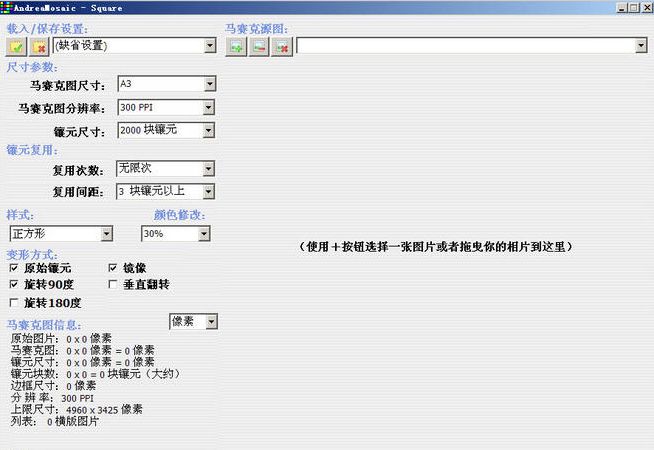The height and width of the screenshot is (450, 654).
Task: Click the add source image icon with green plus
Action: (x=236, y=46)
